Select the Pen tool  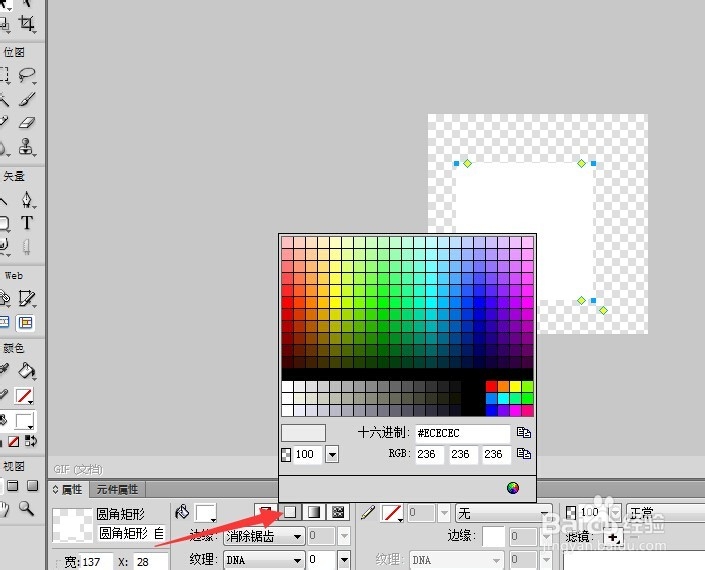pos(27,200)
